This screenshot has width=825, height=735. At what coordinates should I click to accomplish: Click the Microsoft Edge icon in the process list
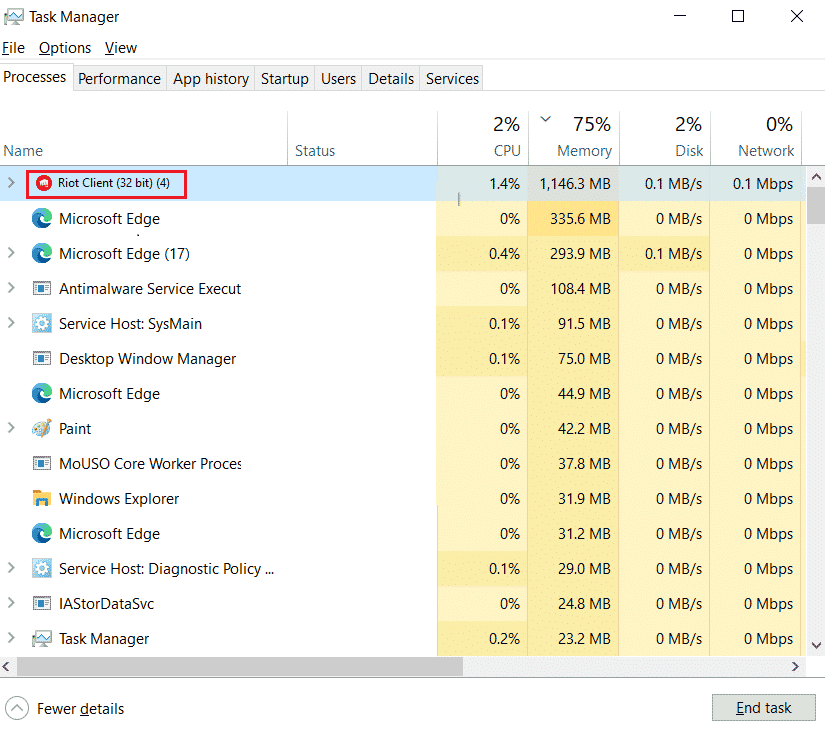point(41,218)
